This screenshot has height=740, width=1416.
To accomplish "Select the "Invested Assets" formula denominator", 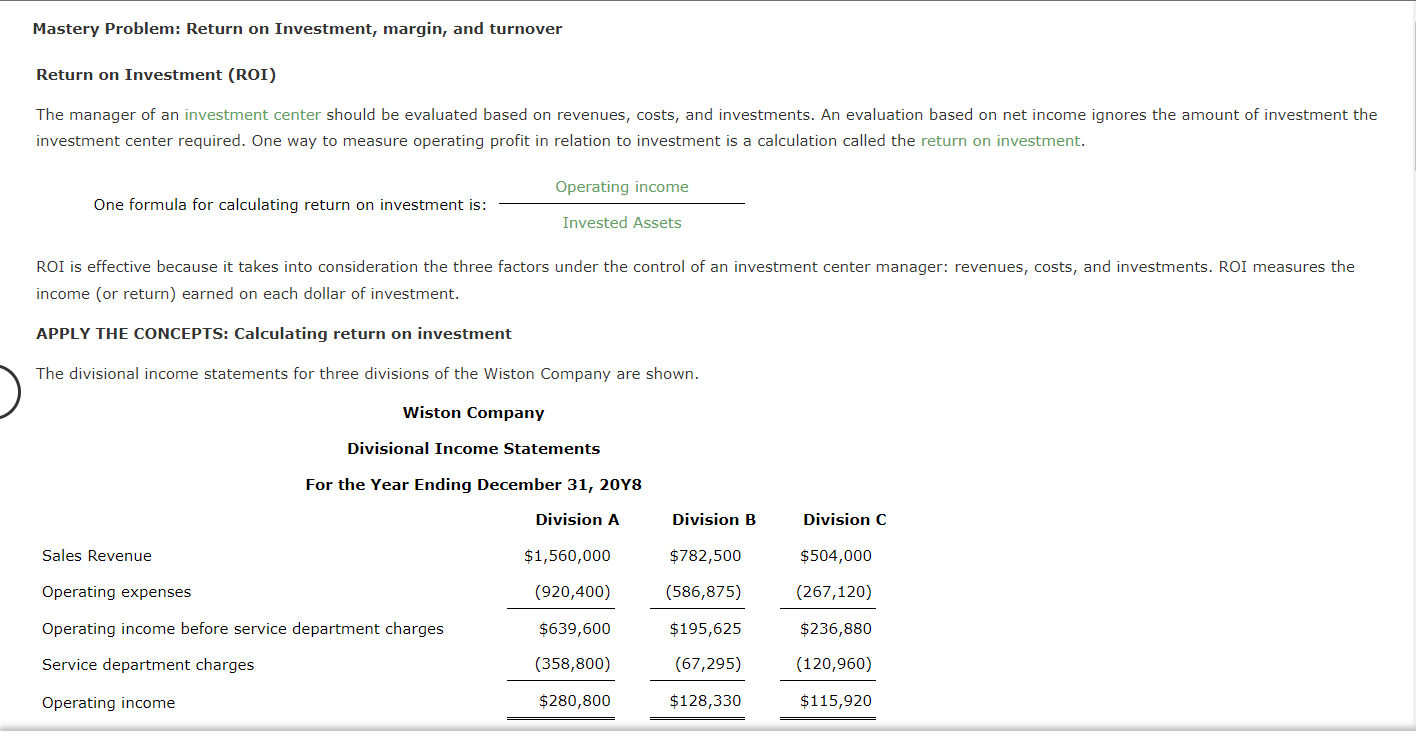I will pyautogui.click(x=622, y=222).
